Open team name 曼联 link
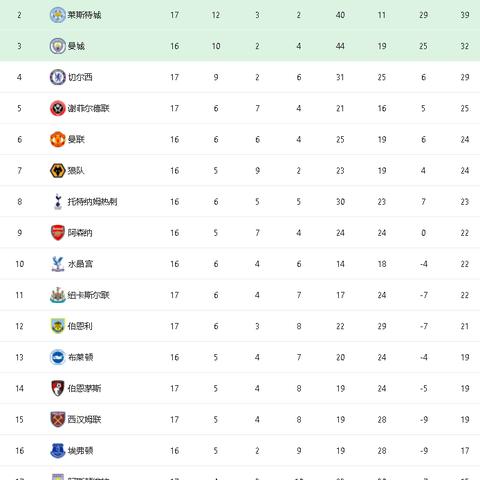 pos(76,139)
